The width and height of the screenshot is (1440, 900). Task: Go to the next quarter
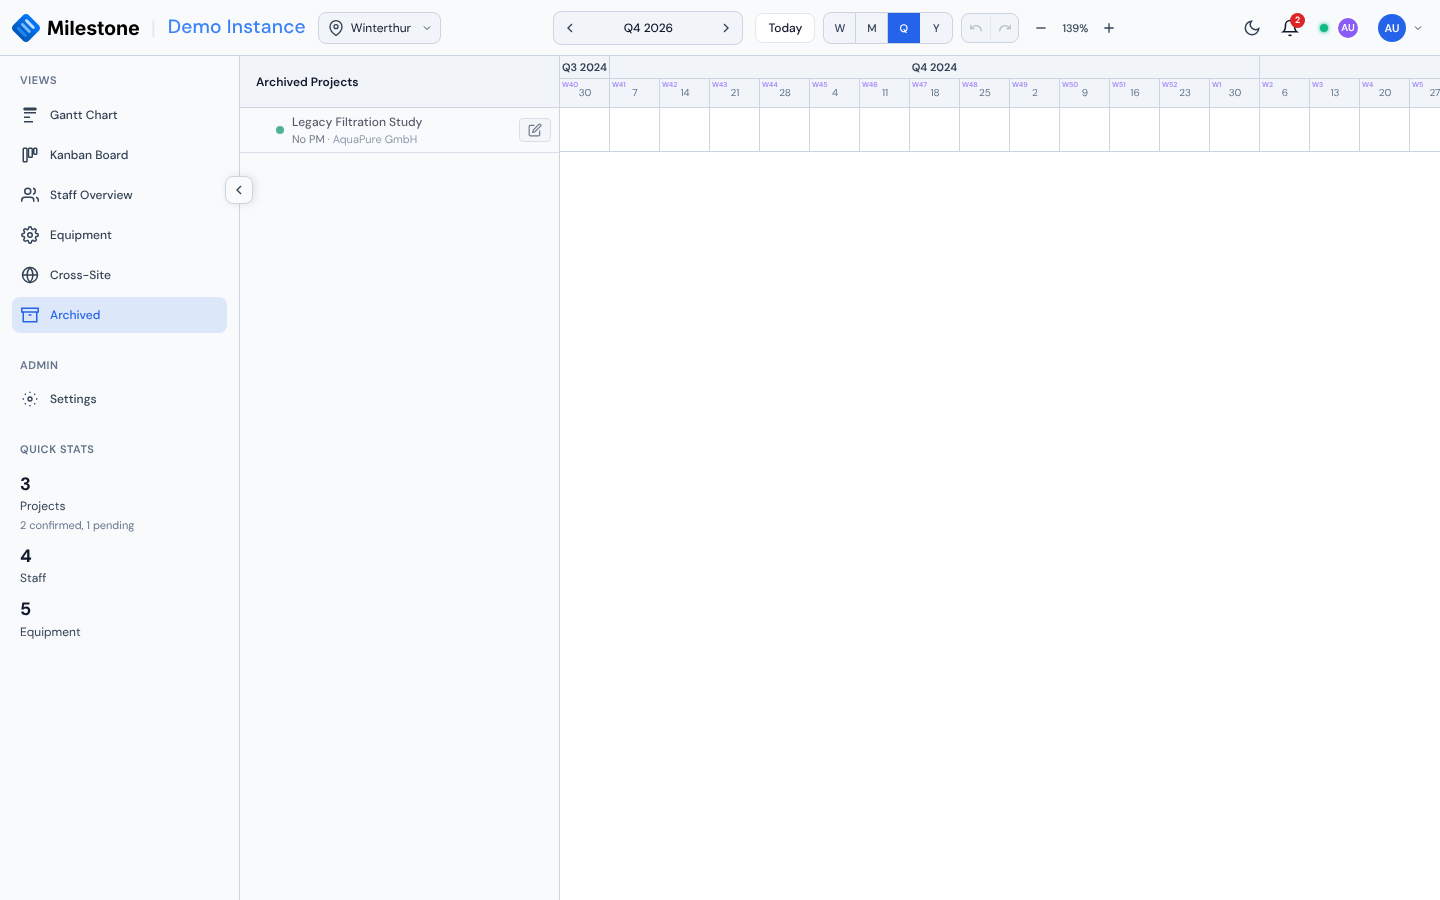click(726, 28)
